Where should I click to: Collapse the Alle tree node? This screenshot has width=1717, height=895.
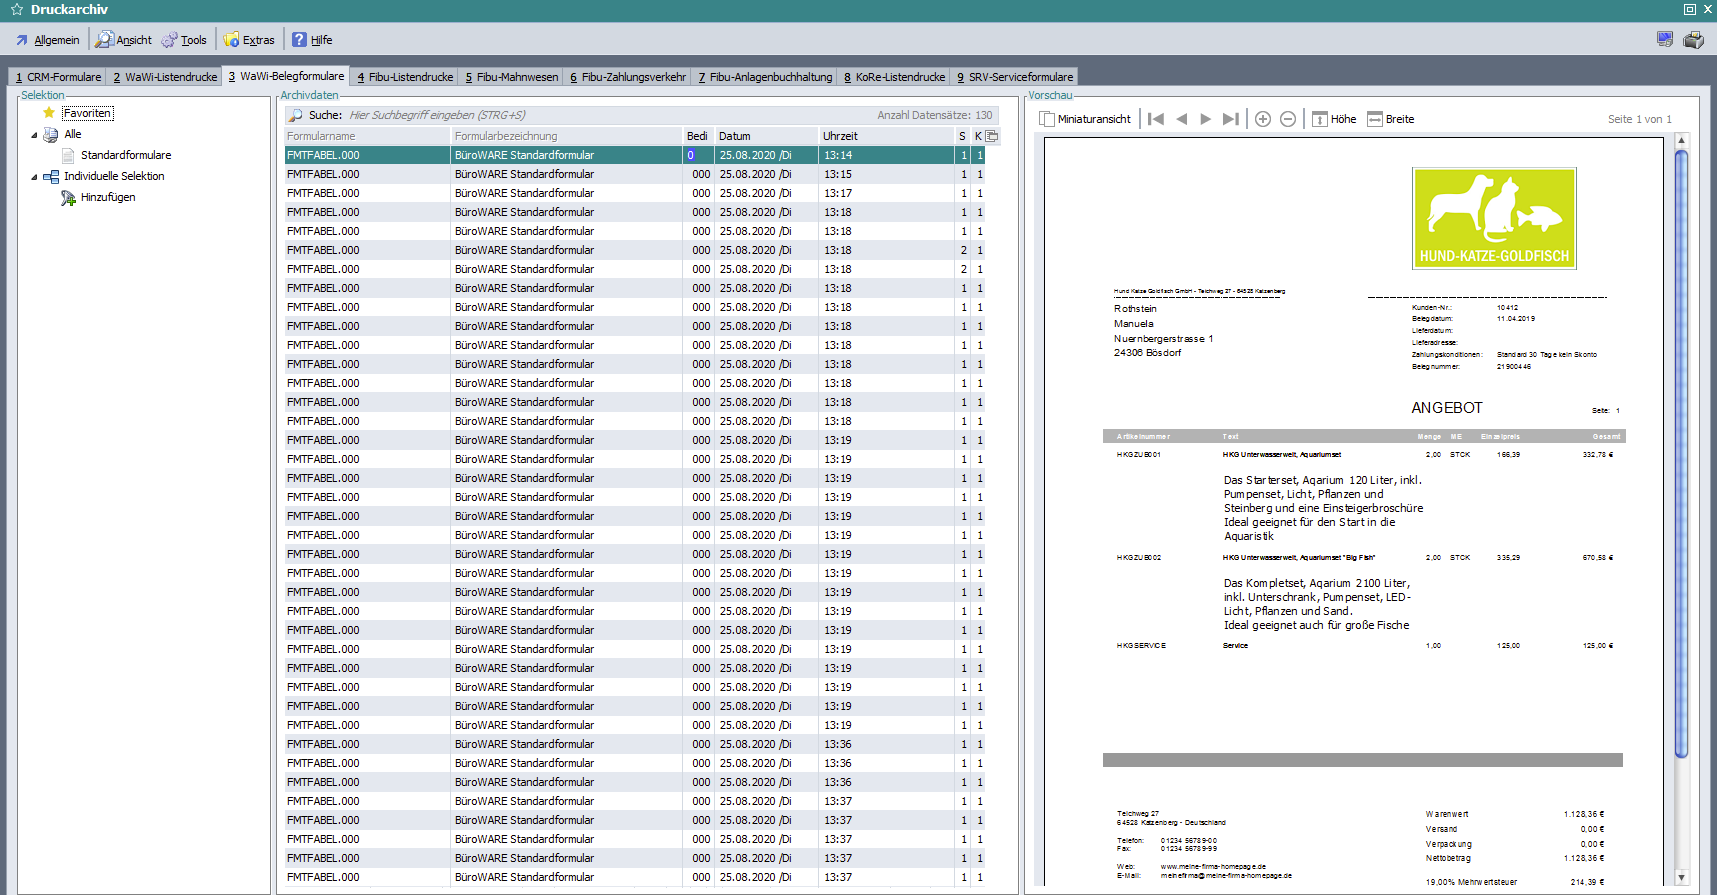[x=34, y=135]
